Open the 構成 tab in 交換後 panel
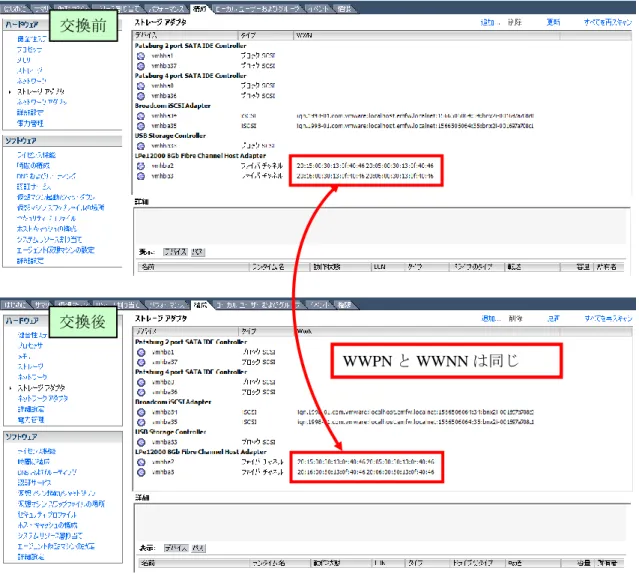Screen dimensions: 639x574 click(200, 305)
